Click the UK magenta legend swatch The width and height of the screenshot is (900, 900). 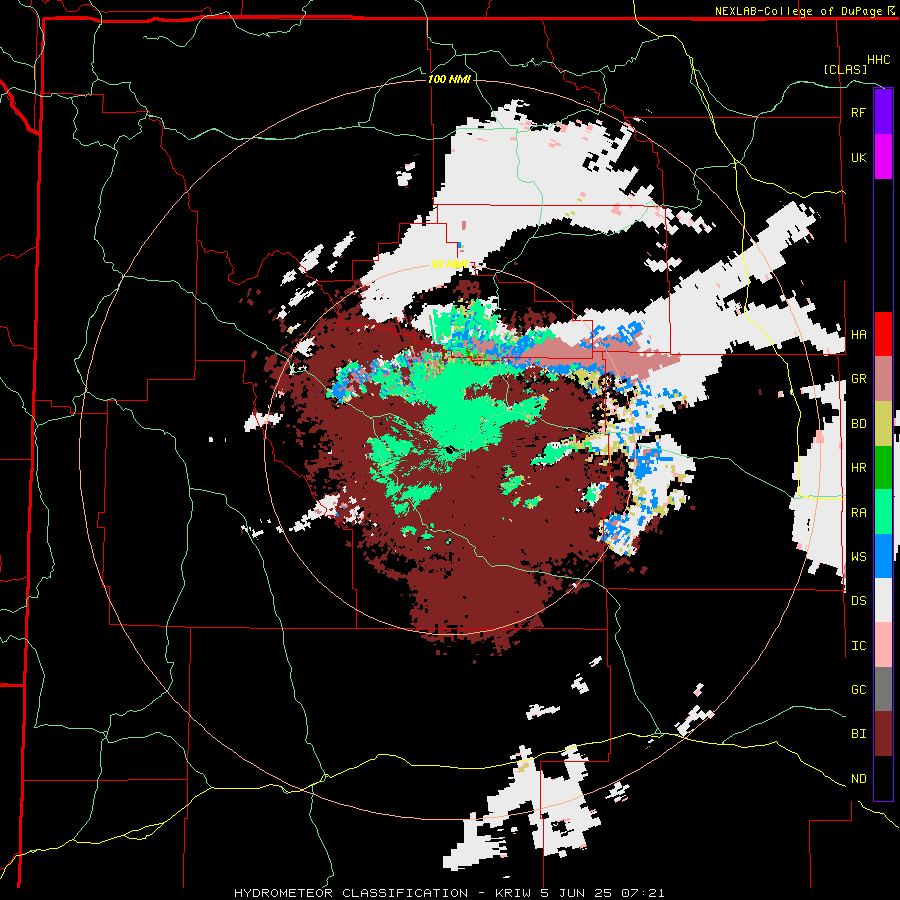(883, 157)
